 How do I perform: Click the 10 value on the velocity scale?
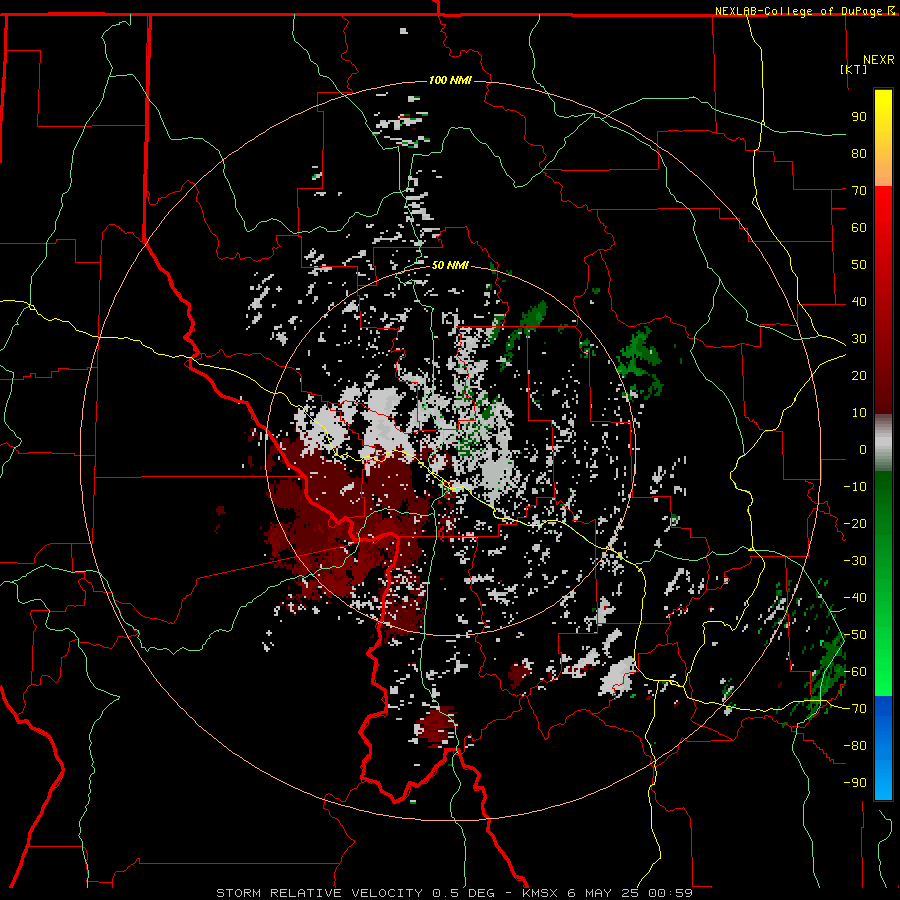(859, 413)
